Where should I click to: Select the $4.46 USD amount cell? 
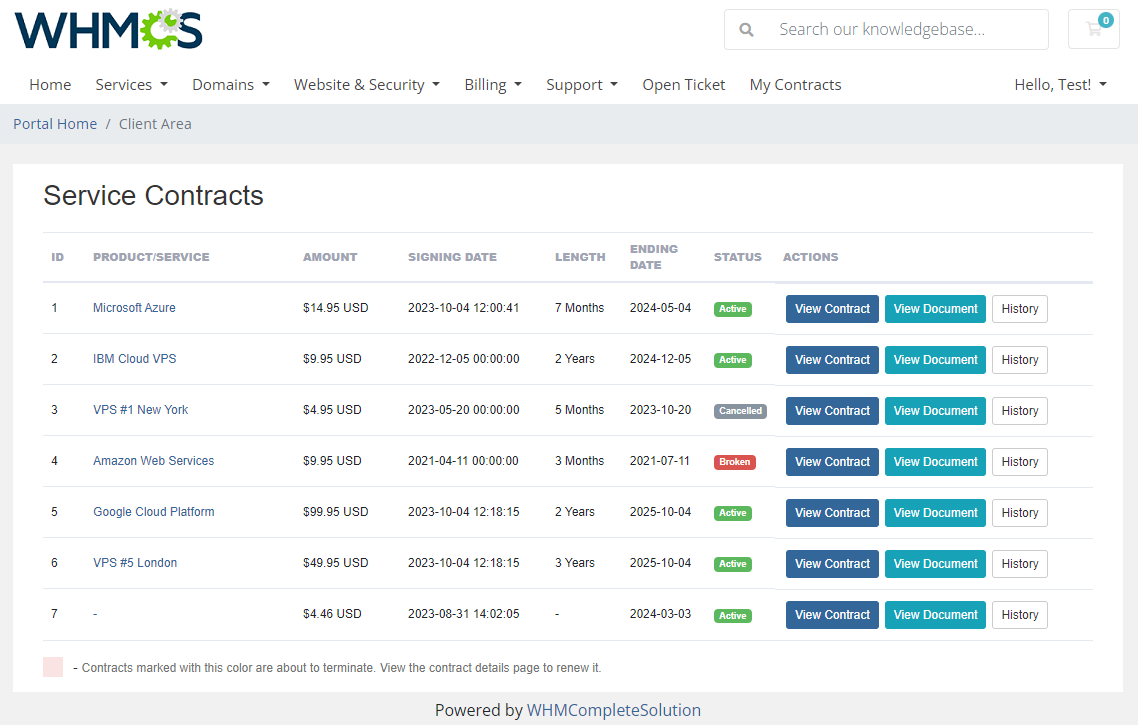tap(332, 614)
